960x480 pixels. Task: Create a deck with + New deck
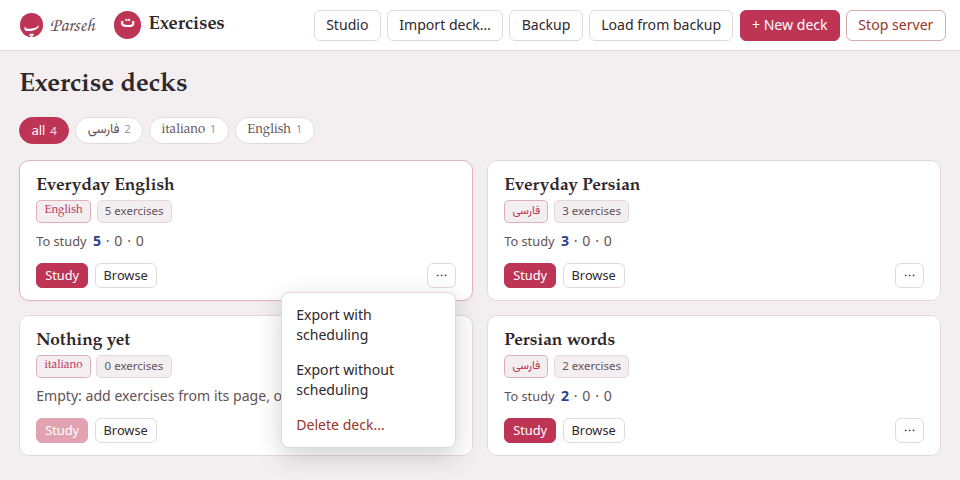coord(790,25)
